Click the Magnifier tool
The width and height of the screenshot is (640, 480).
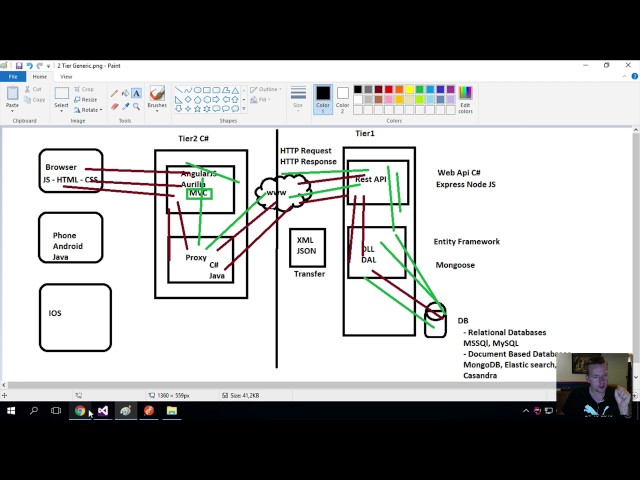[x=136, y=106]
